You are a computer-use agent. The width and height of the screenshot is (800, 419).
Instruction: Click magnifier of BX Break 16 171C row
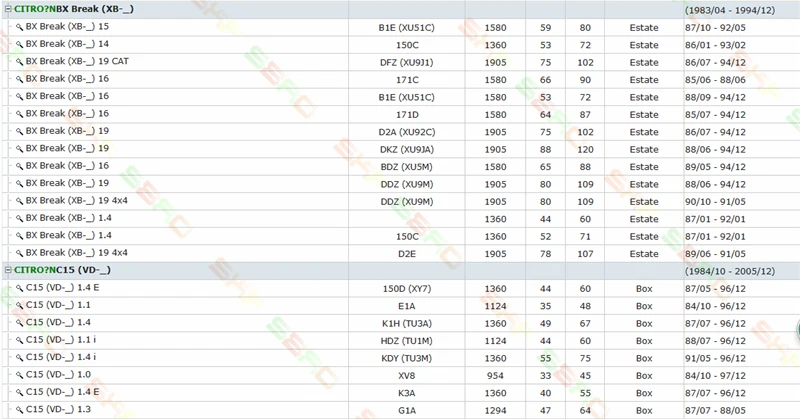pyautogui.click(x=19, y=79)
